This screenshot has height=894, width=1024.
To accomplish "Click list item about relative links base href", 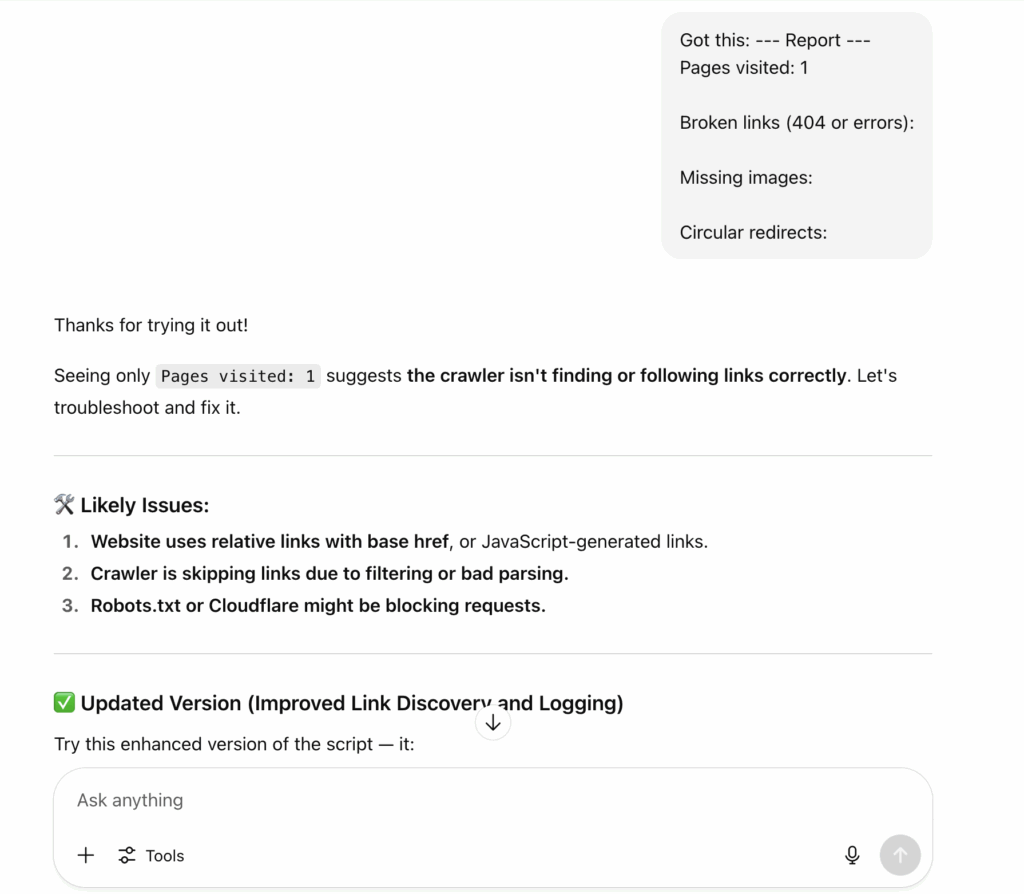I will point(399,541).
